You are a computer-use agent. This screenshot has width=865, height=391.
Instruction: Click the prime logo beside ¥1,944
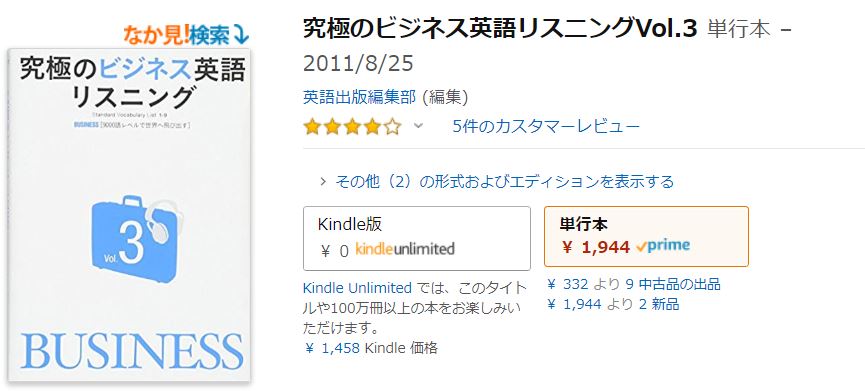point(662,246)
